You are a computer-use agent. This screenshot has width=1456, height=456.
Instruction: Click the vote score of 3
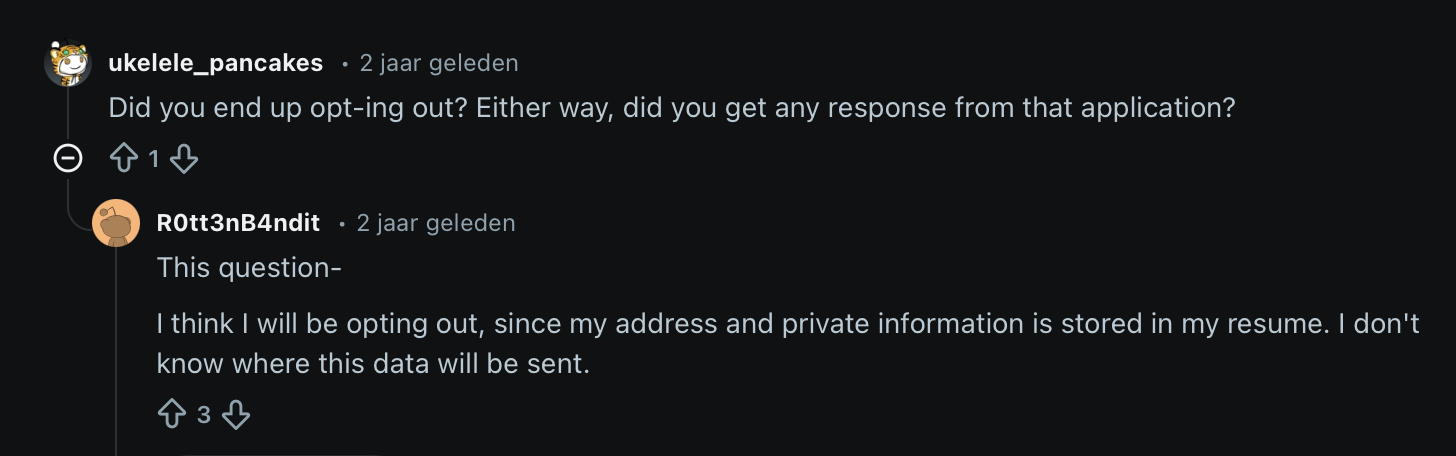(x=203, y=414)
